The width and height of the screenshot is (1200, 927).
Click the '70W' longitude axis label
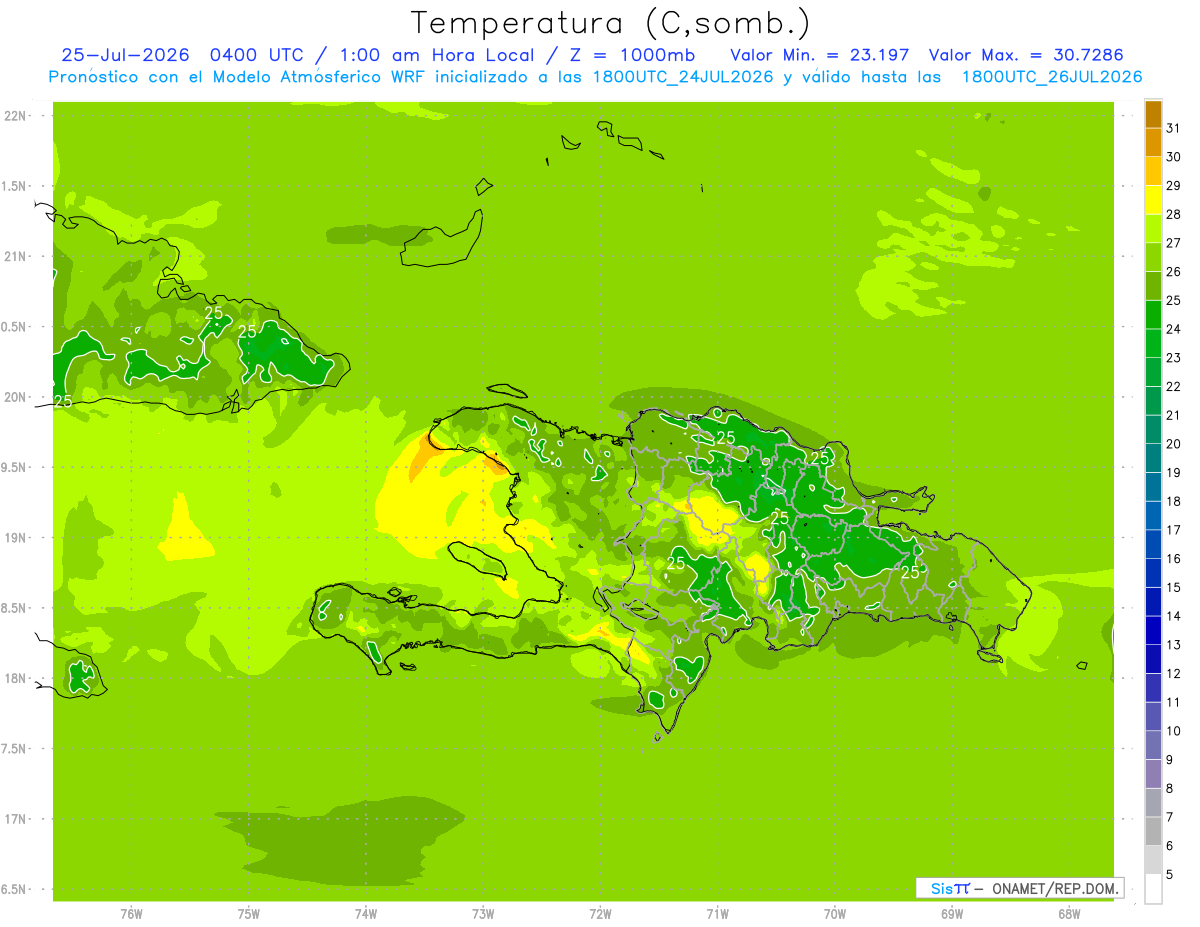(835, 914)
